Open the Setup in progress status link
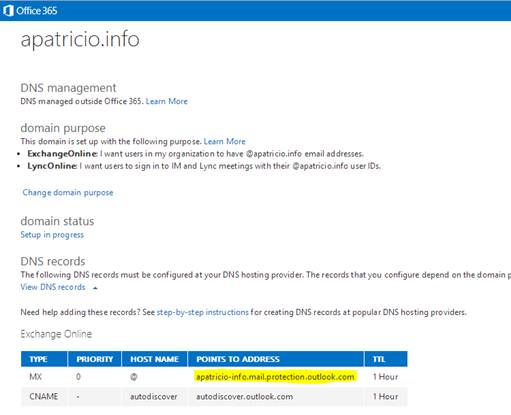The width and height of the screenshot is (511, 415). coord(52,235)
